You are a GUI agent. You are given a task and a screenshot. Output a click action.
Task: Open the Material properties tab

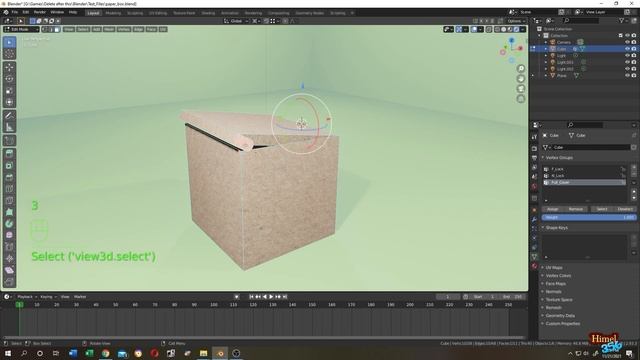click(x=534, y=266)
